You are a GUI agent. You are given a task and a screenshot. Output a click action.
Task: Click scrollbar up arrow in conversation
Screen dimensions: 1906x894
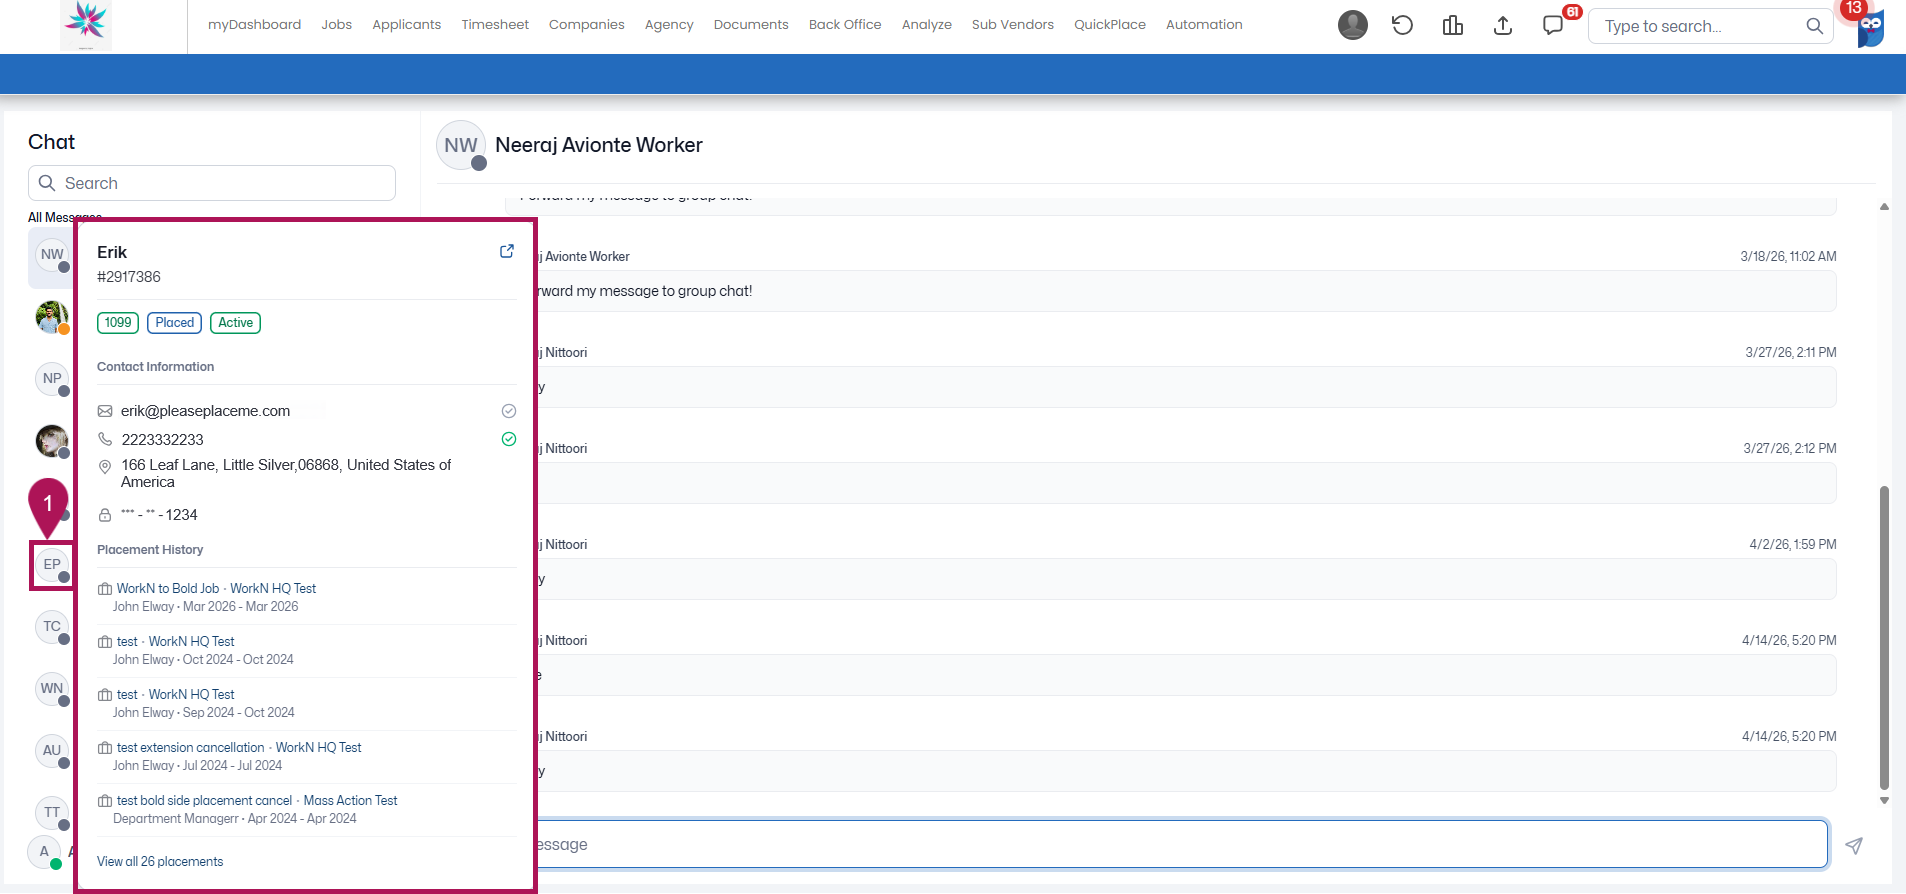[x=1884, y=207]
